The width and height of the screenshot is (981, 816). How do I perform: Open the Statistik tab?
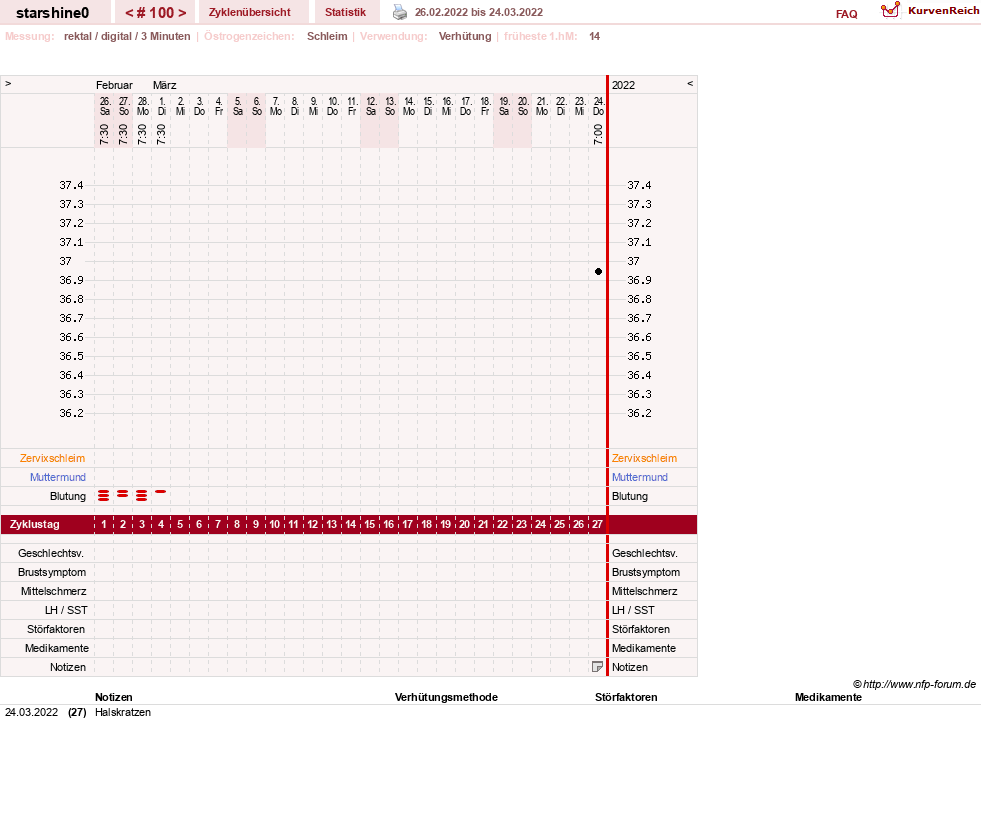[345, 13]
